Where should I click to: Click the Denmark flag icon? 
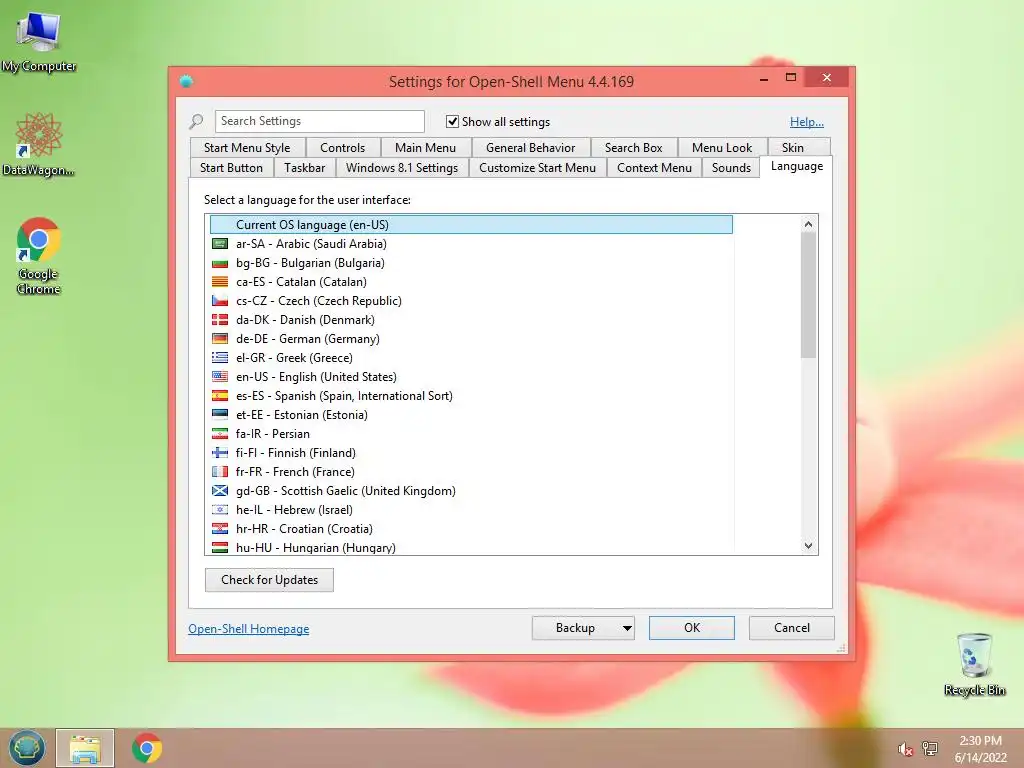coord(220,319)
